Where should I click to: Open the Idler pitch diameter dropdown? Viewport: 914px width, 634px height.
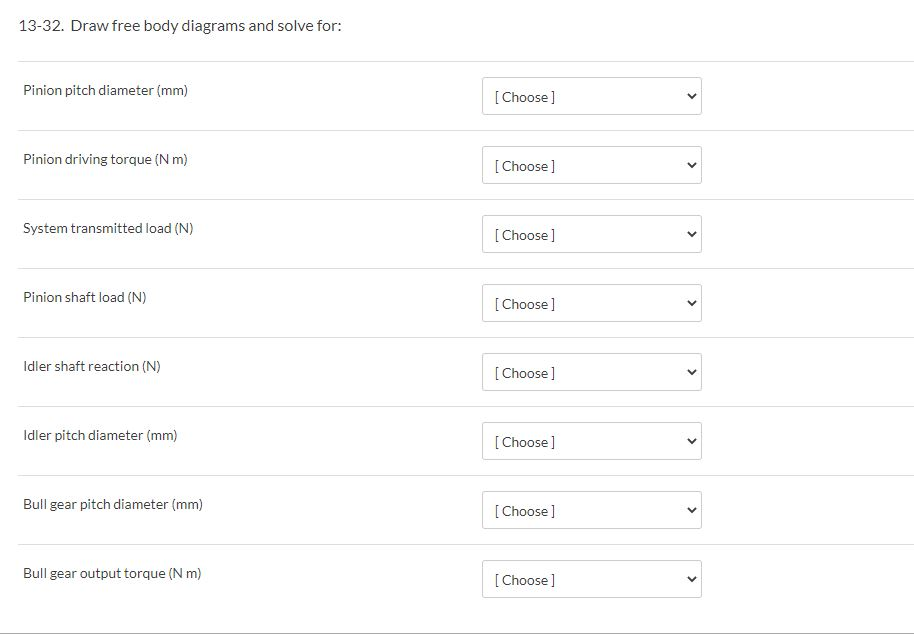point(592,441)
